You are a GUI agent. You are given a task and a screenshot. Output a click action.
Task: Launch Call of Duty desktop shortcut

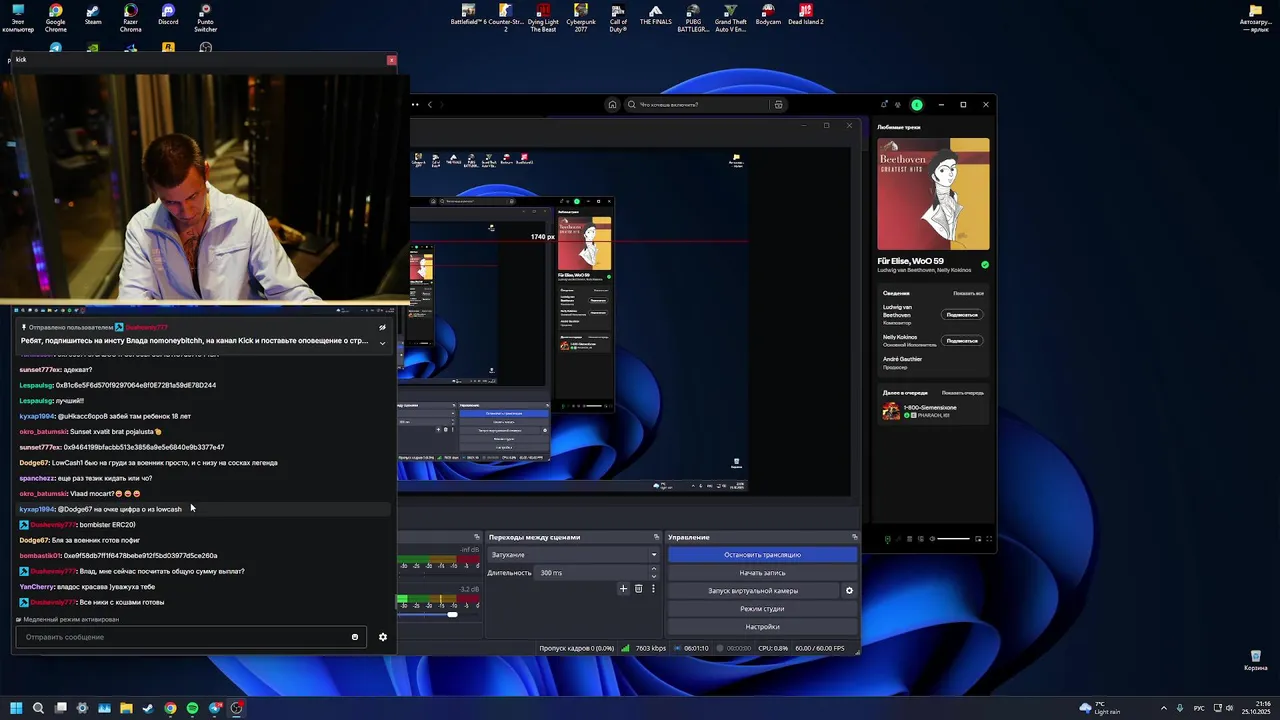[x=618, y=17]
